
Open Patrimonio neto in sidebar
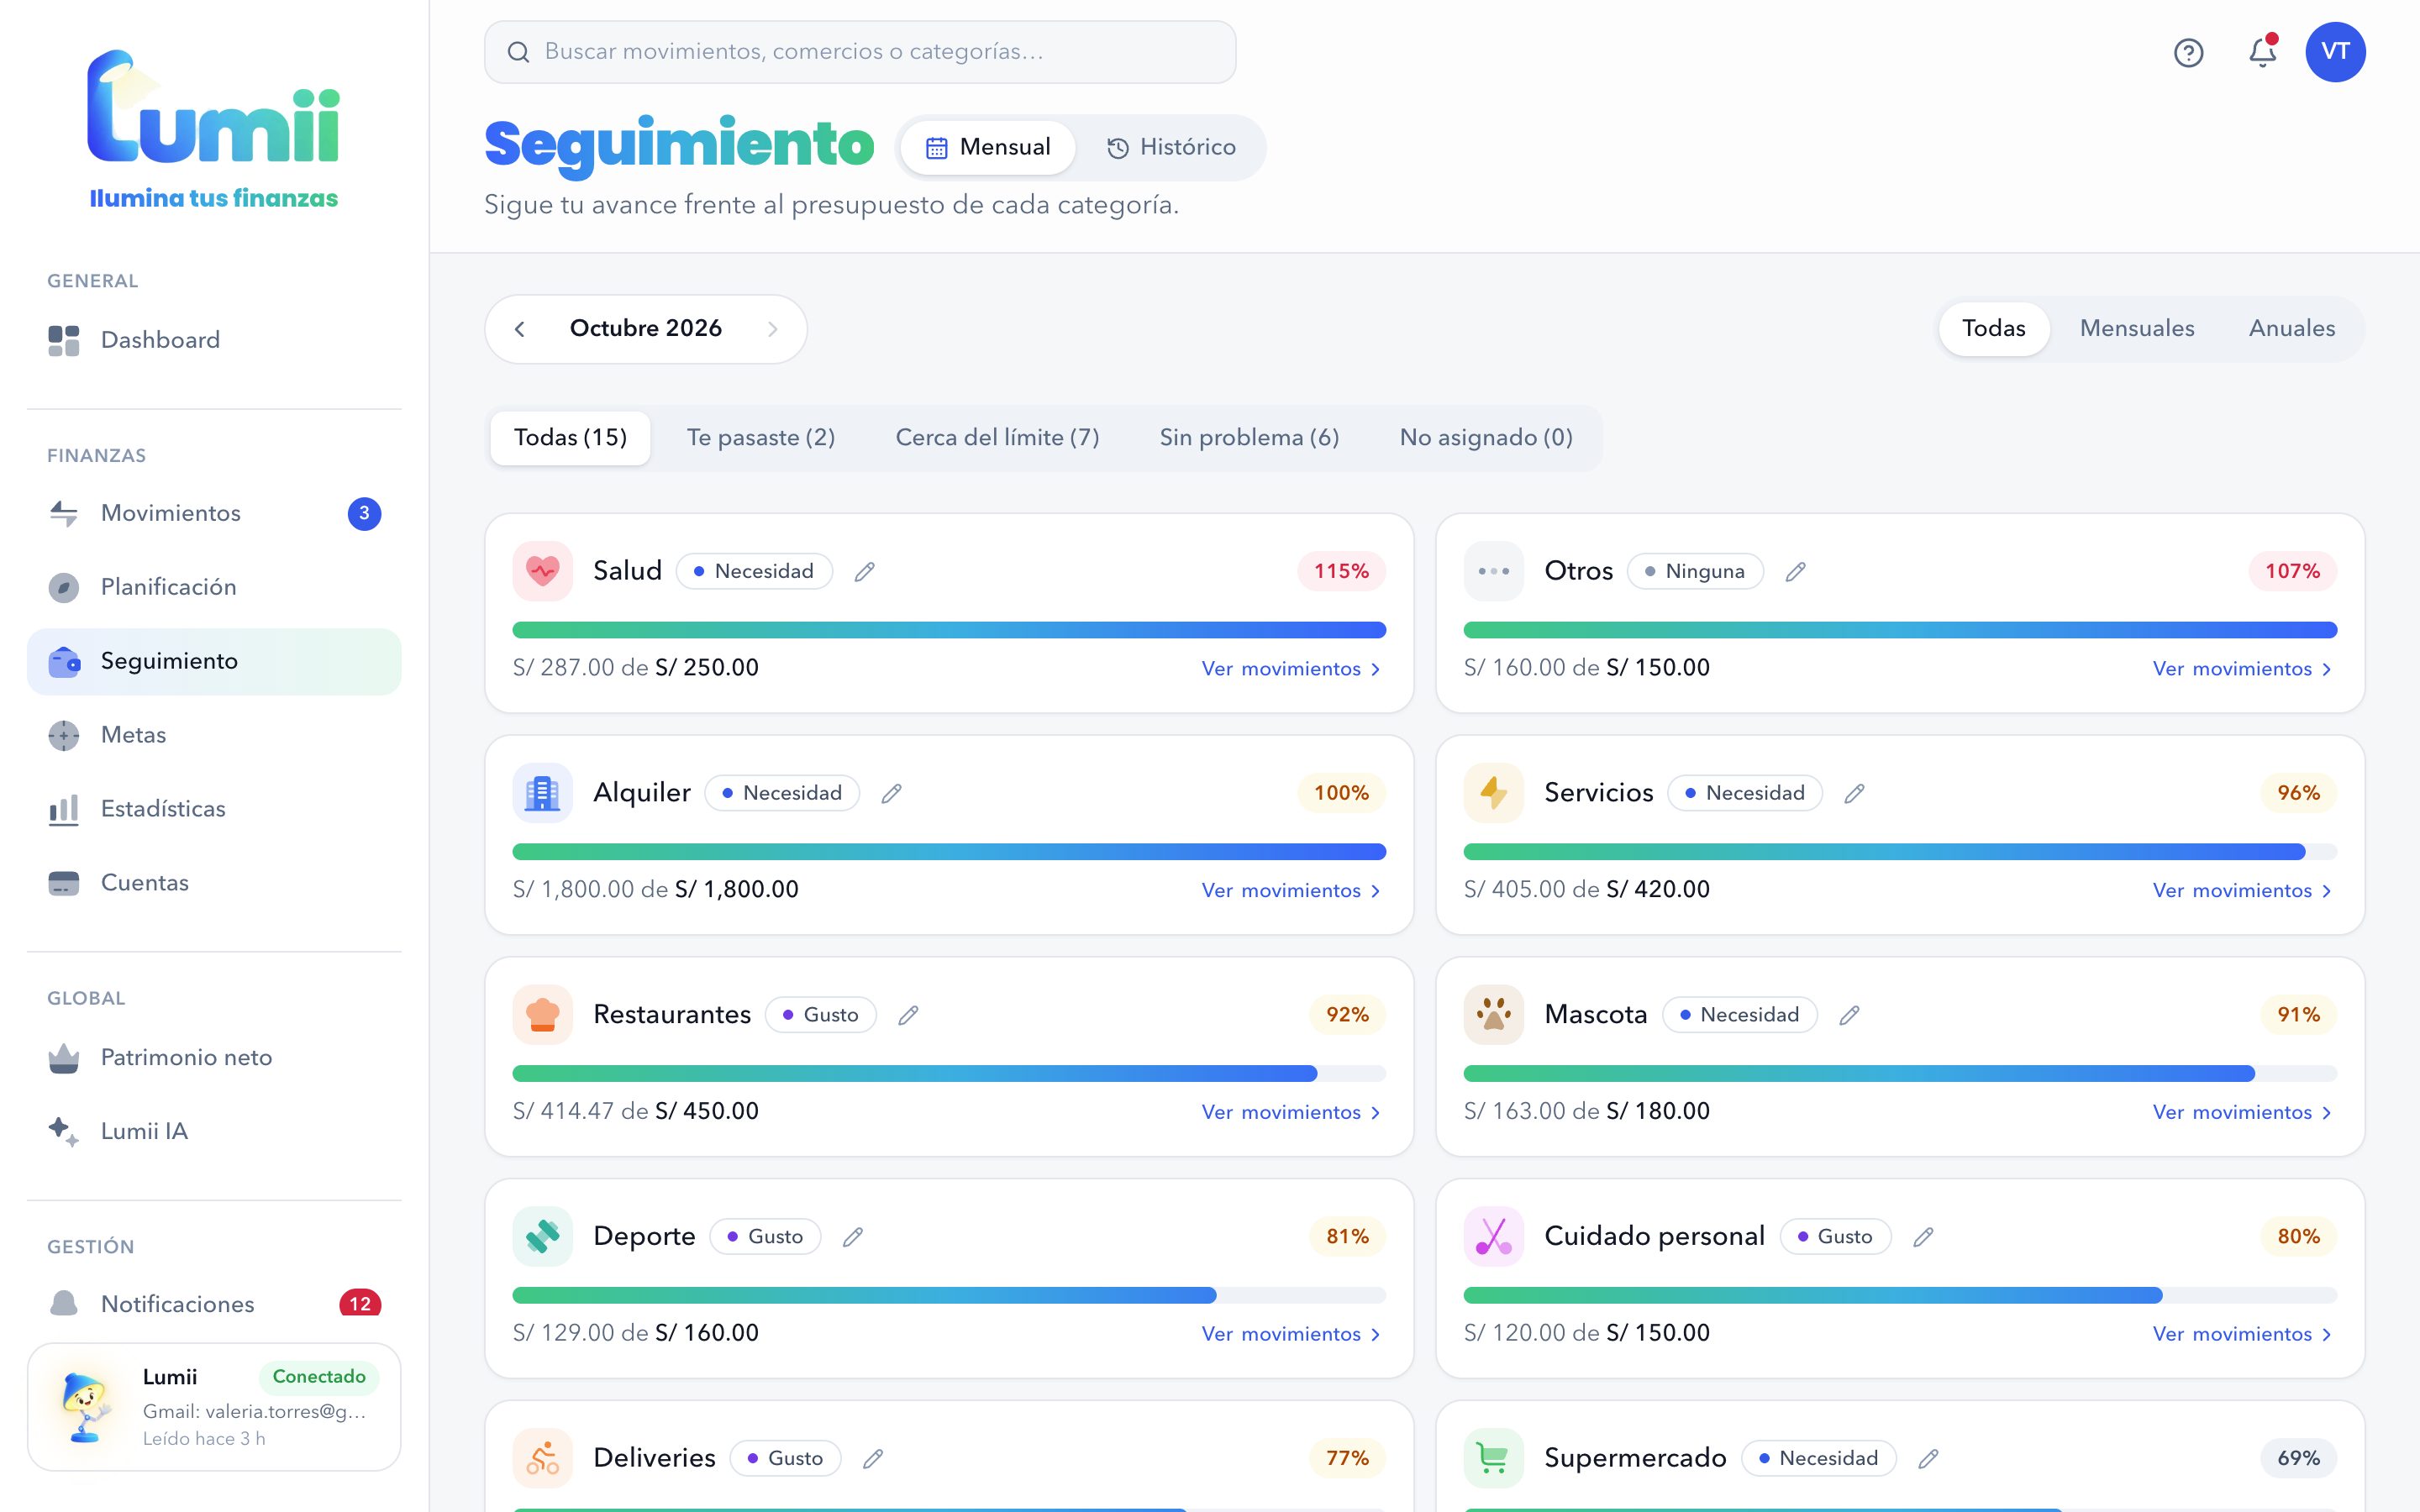pyautogui.click(x=214, y=1057)
